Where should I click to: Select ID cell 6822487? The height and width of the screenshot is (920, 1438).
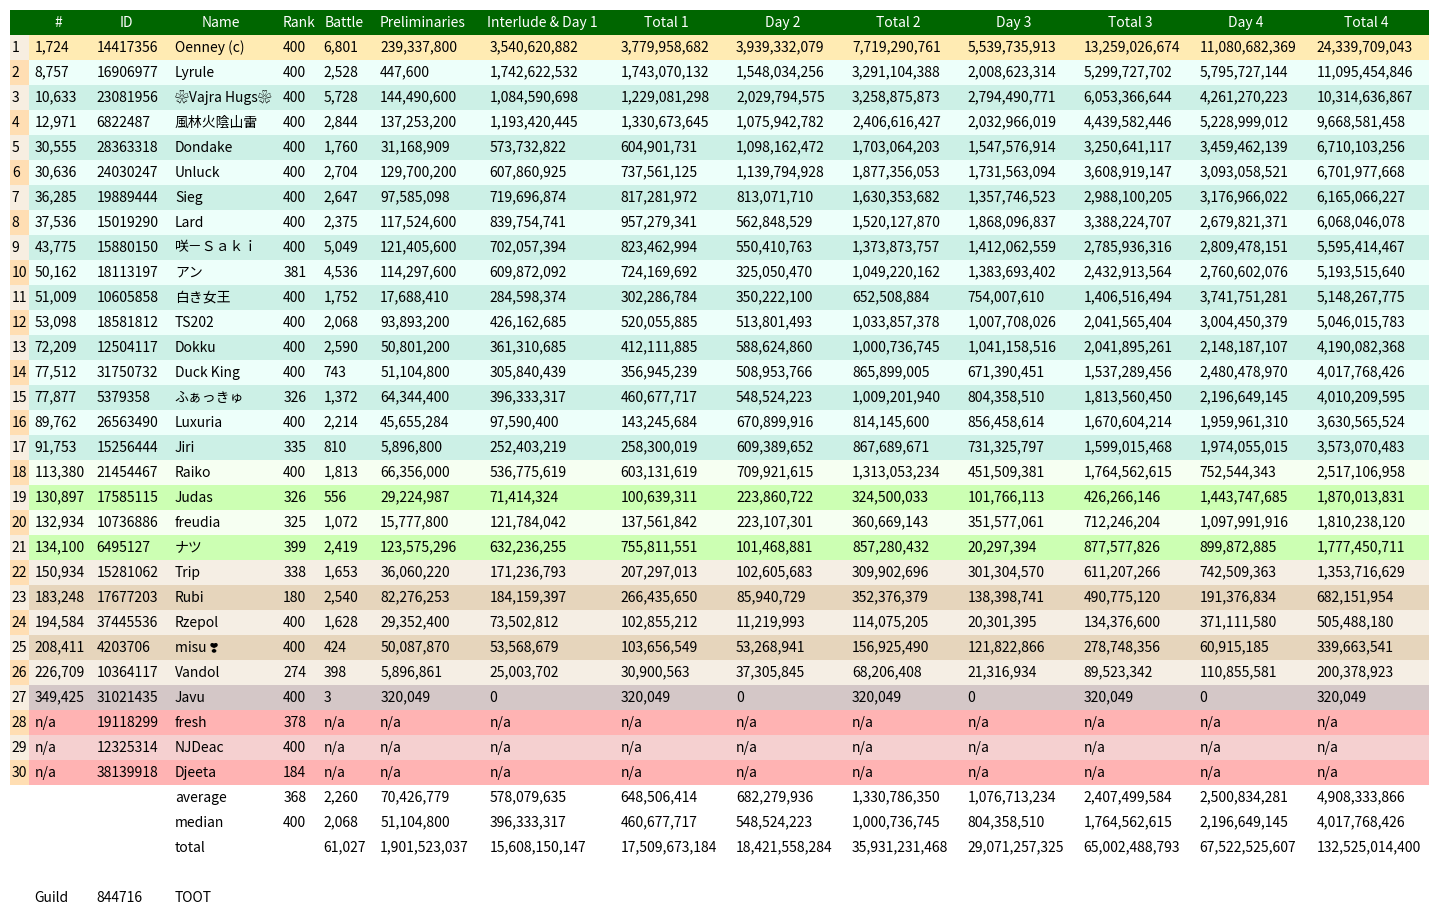(123, 122)
